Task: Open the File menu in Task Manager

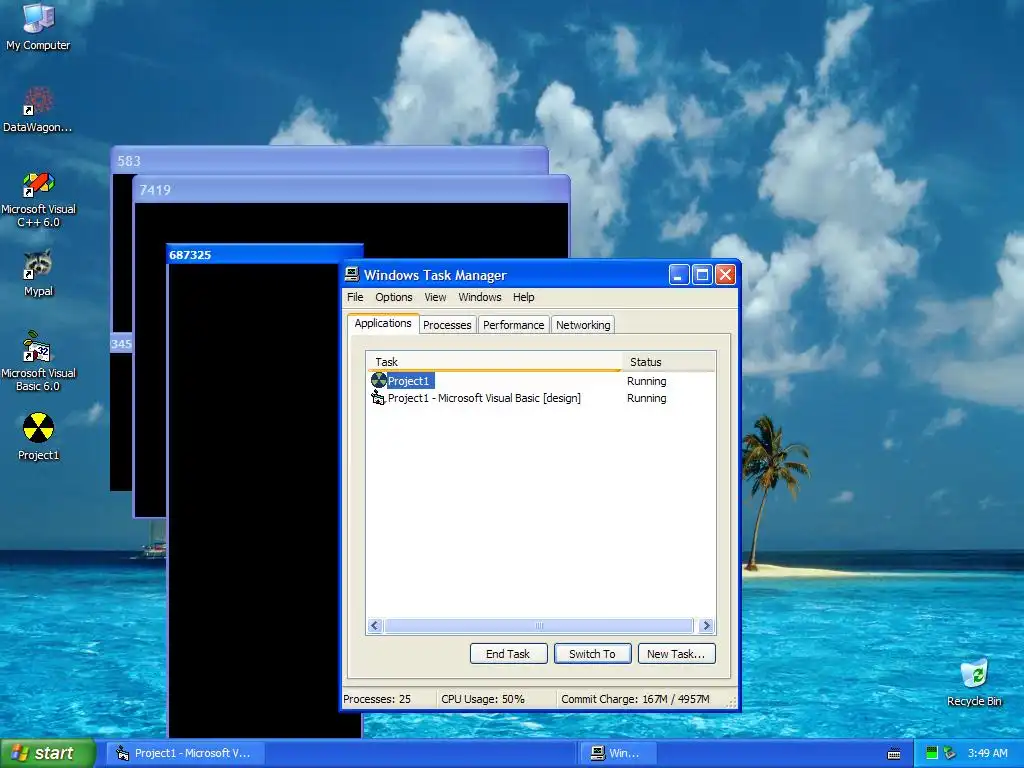Action: (355, 297)
